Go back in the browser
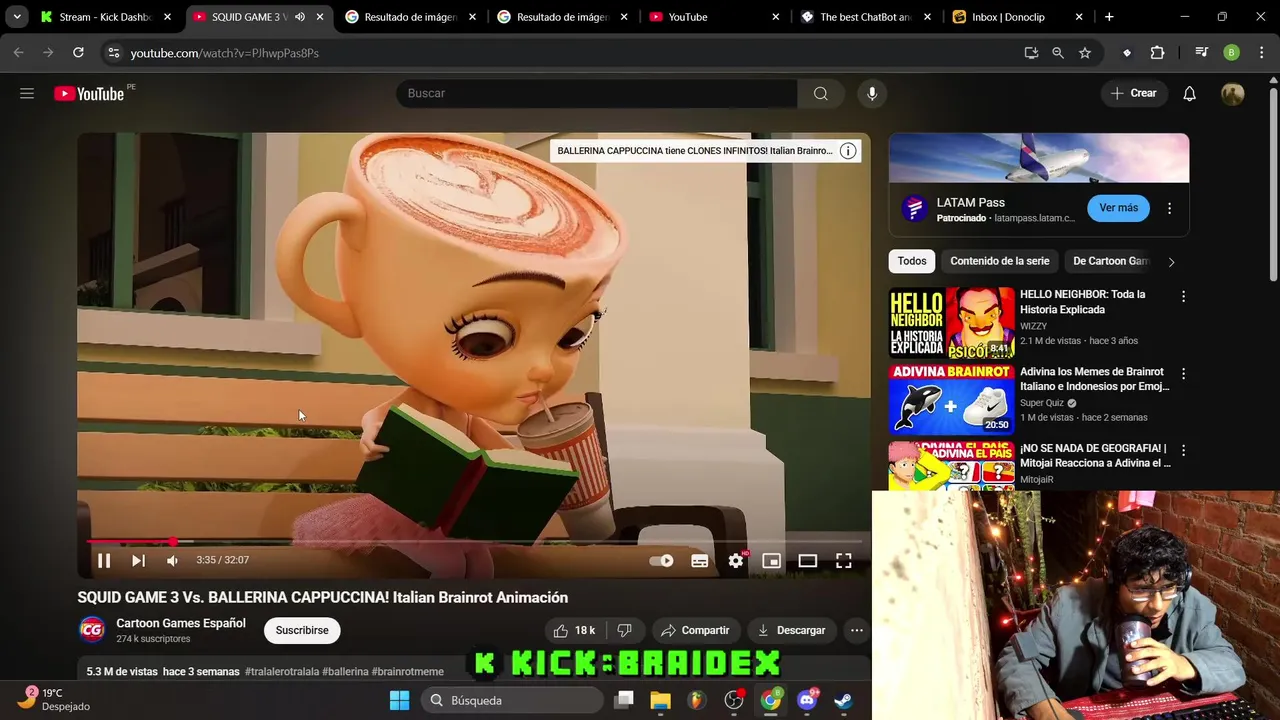The height and width of the screenshot is (720, 1280). coord(18,53)
